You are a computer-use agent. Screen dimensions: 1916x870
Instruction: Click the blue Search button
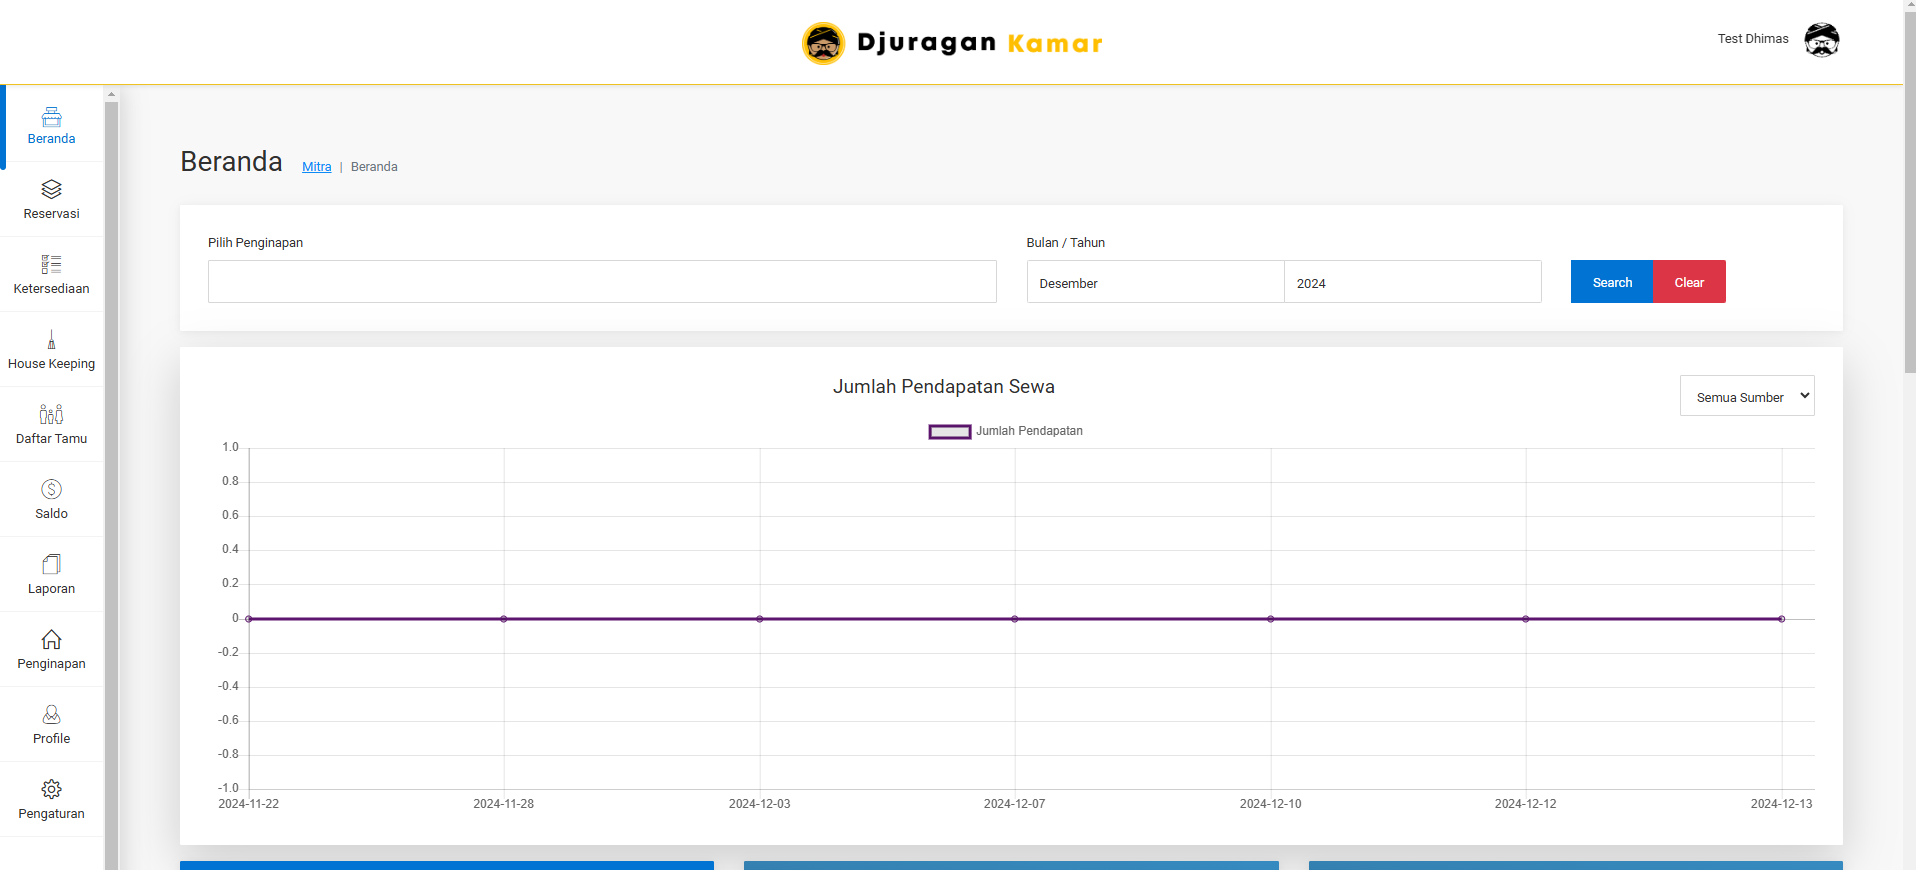(x=1611, y=282)
